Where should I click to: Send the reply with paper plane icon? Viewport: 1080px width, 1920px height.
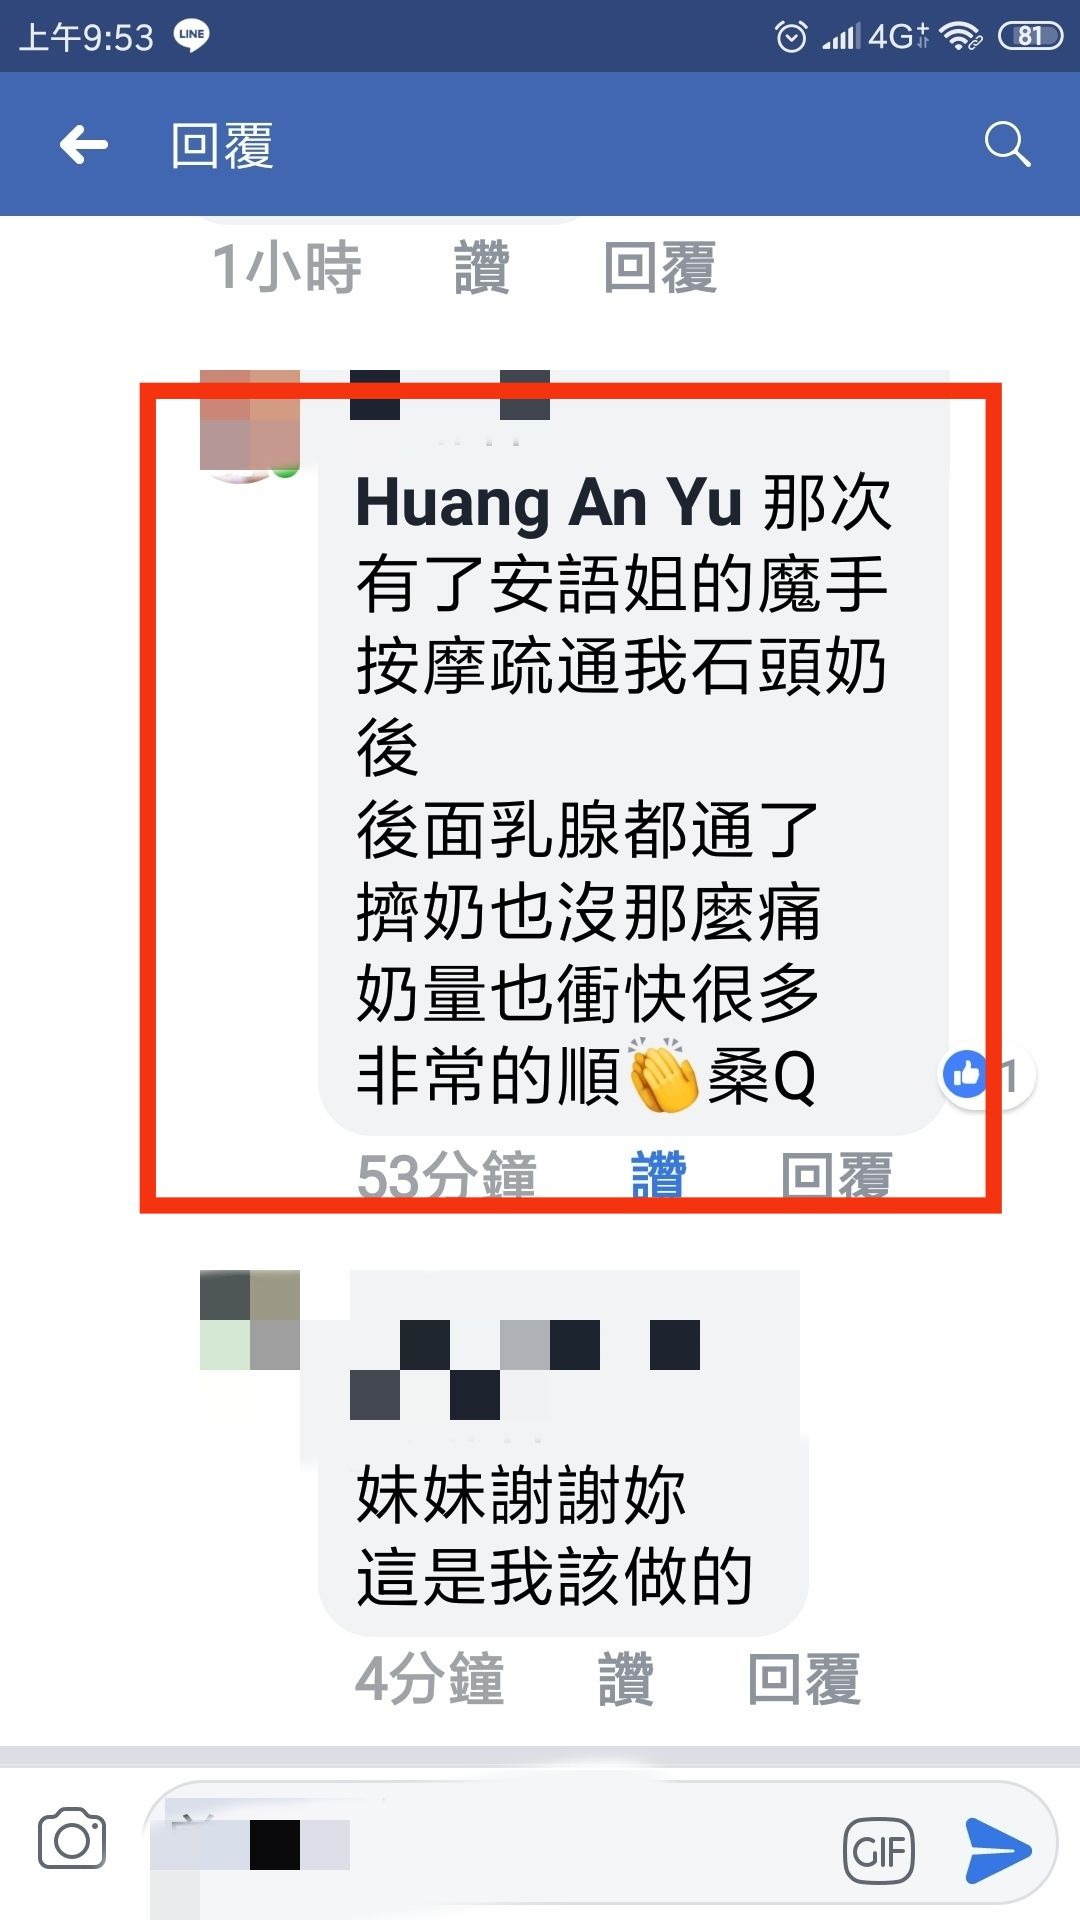pyautogui.click(x=997, y=1850)
